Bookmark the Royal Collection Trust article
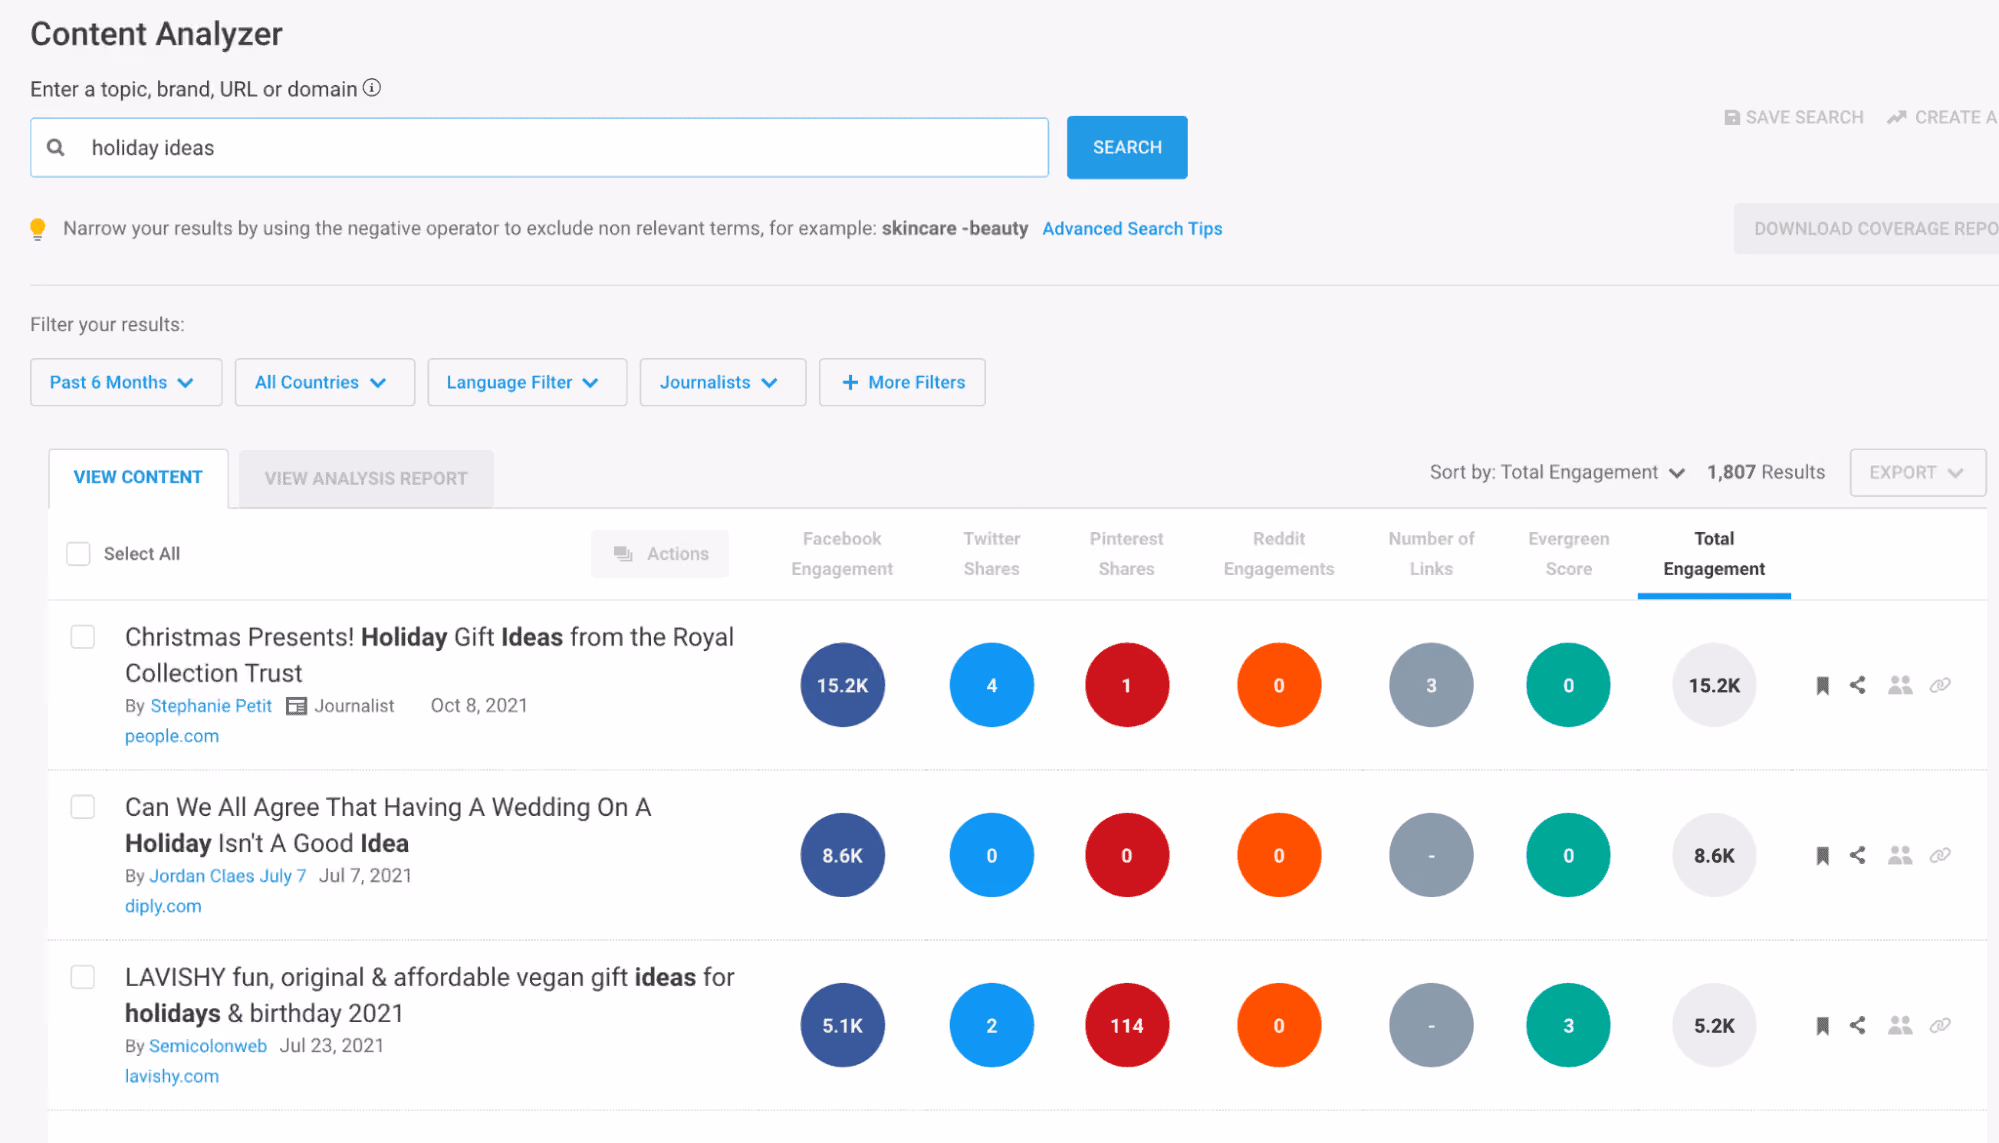 (1822, 685)
